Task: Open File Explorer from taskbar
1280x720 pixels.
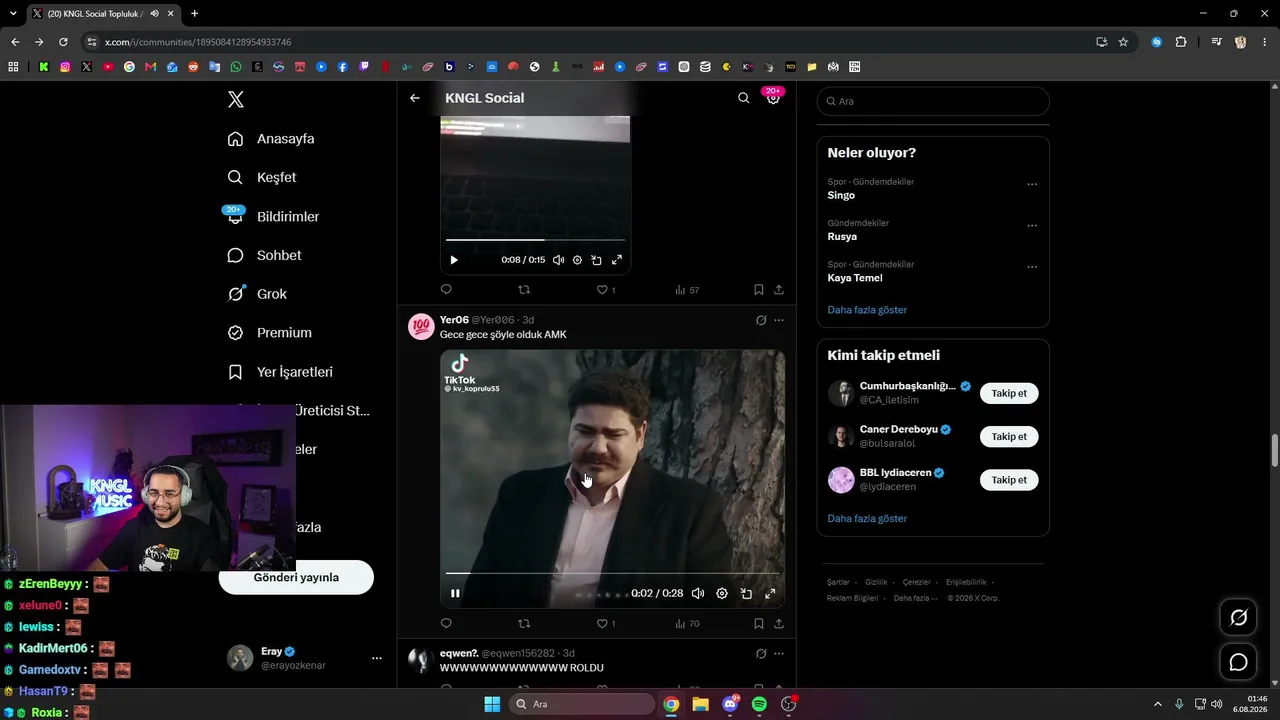Action: pyautogui.click(x=700, y=704)
